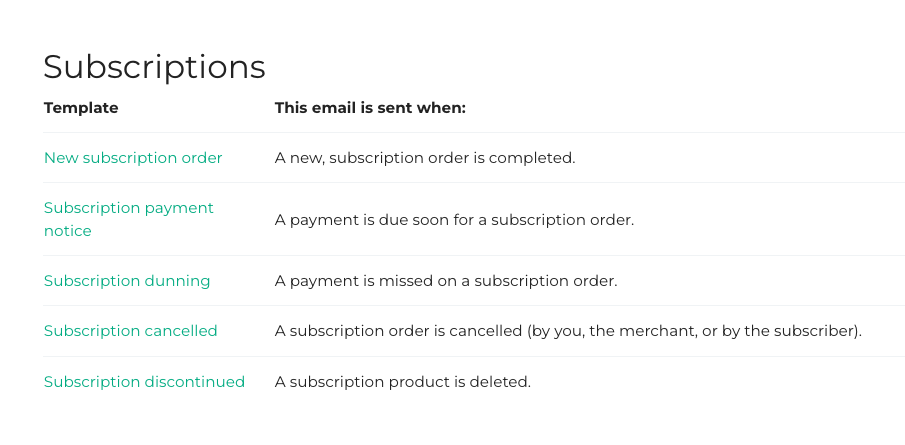Open the Subscription payment notice template

click(128, 208)
